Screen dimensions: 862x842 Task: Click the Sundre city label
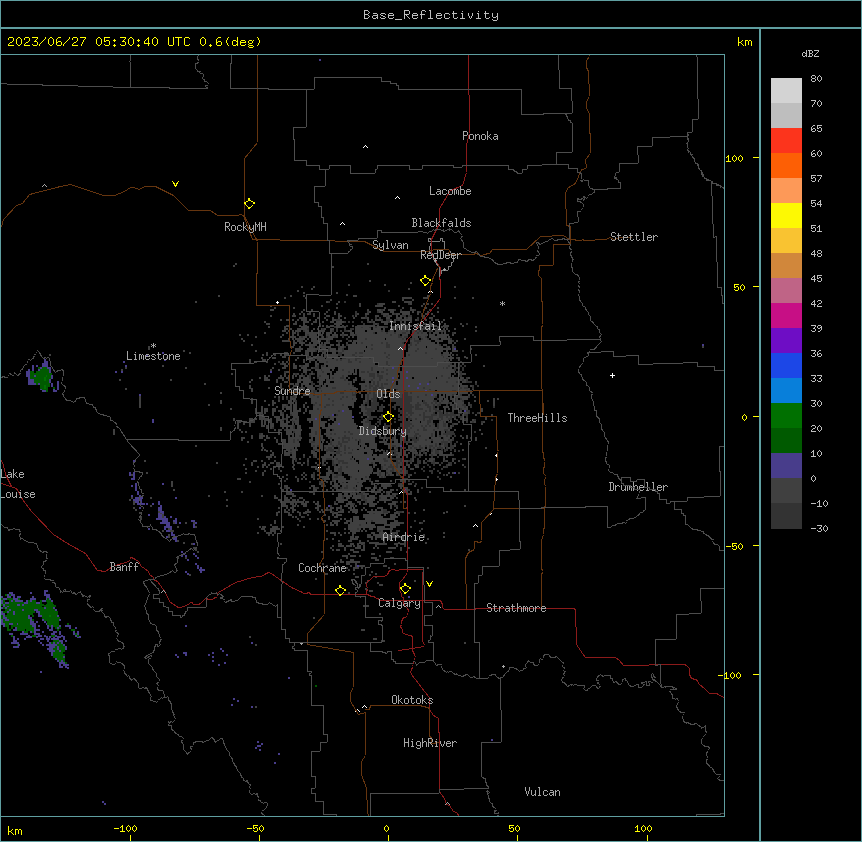[292, 391]
